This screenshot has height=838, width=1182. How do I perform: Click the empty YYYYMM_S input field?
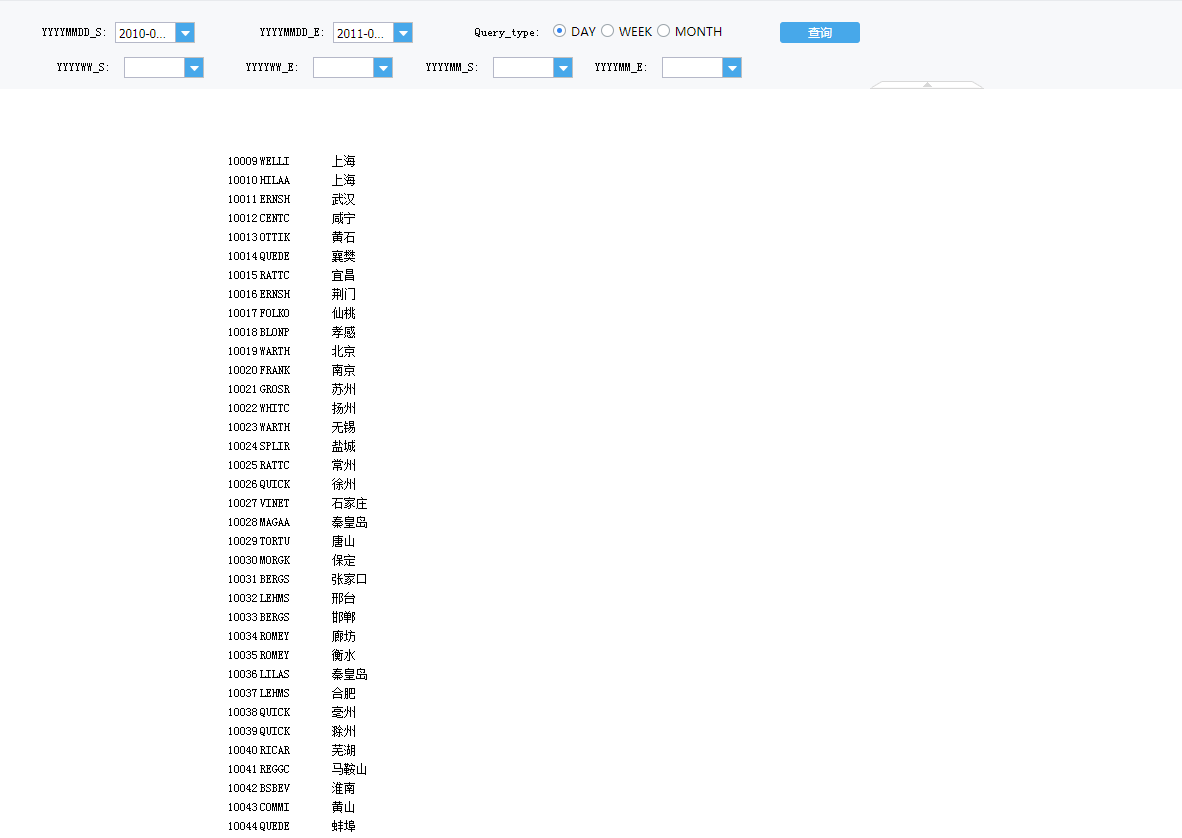click(x=523, y=68)
